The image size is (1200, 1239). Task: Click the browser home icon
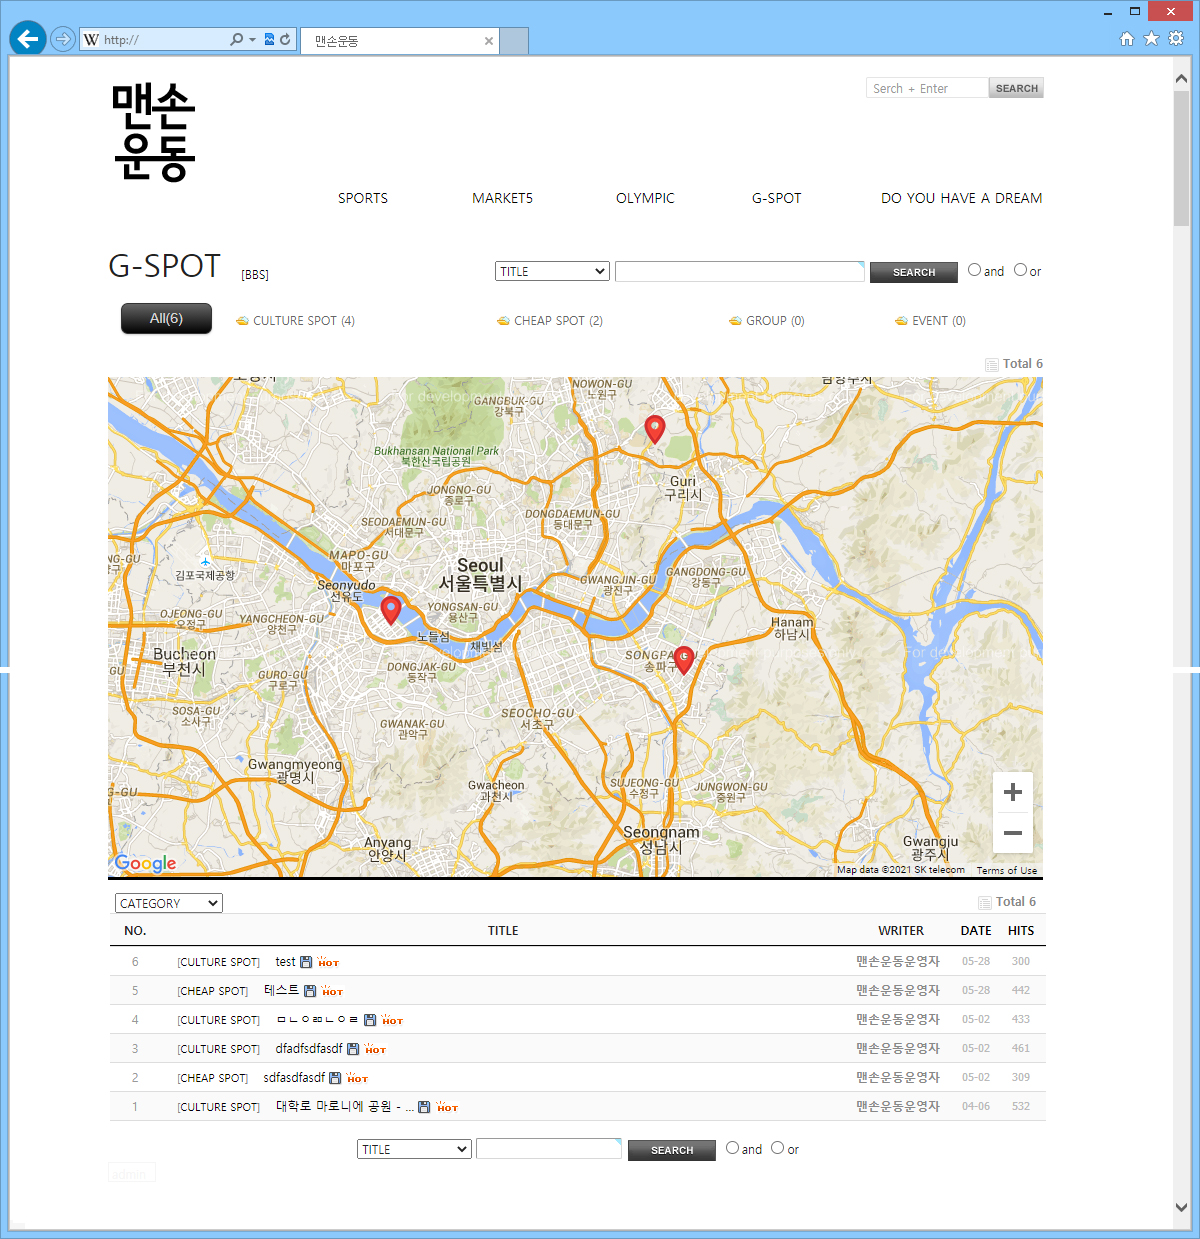(1127, 39)
